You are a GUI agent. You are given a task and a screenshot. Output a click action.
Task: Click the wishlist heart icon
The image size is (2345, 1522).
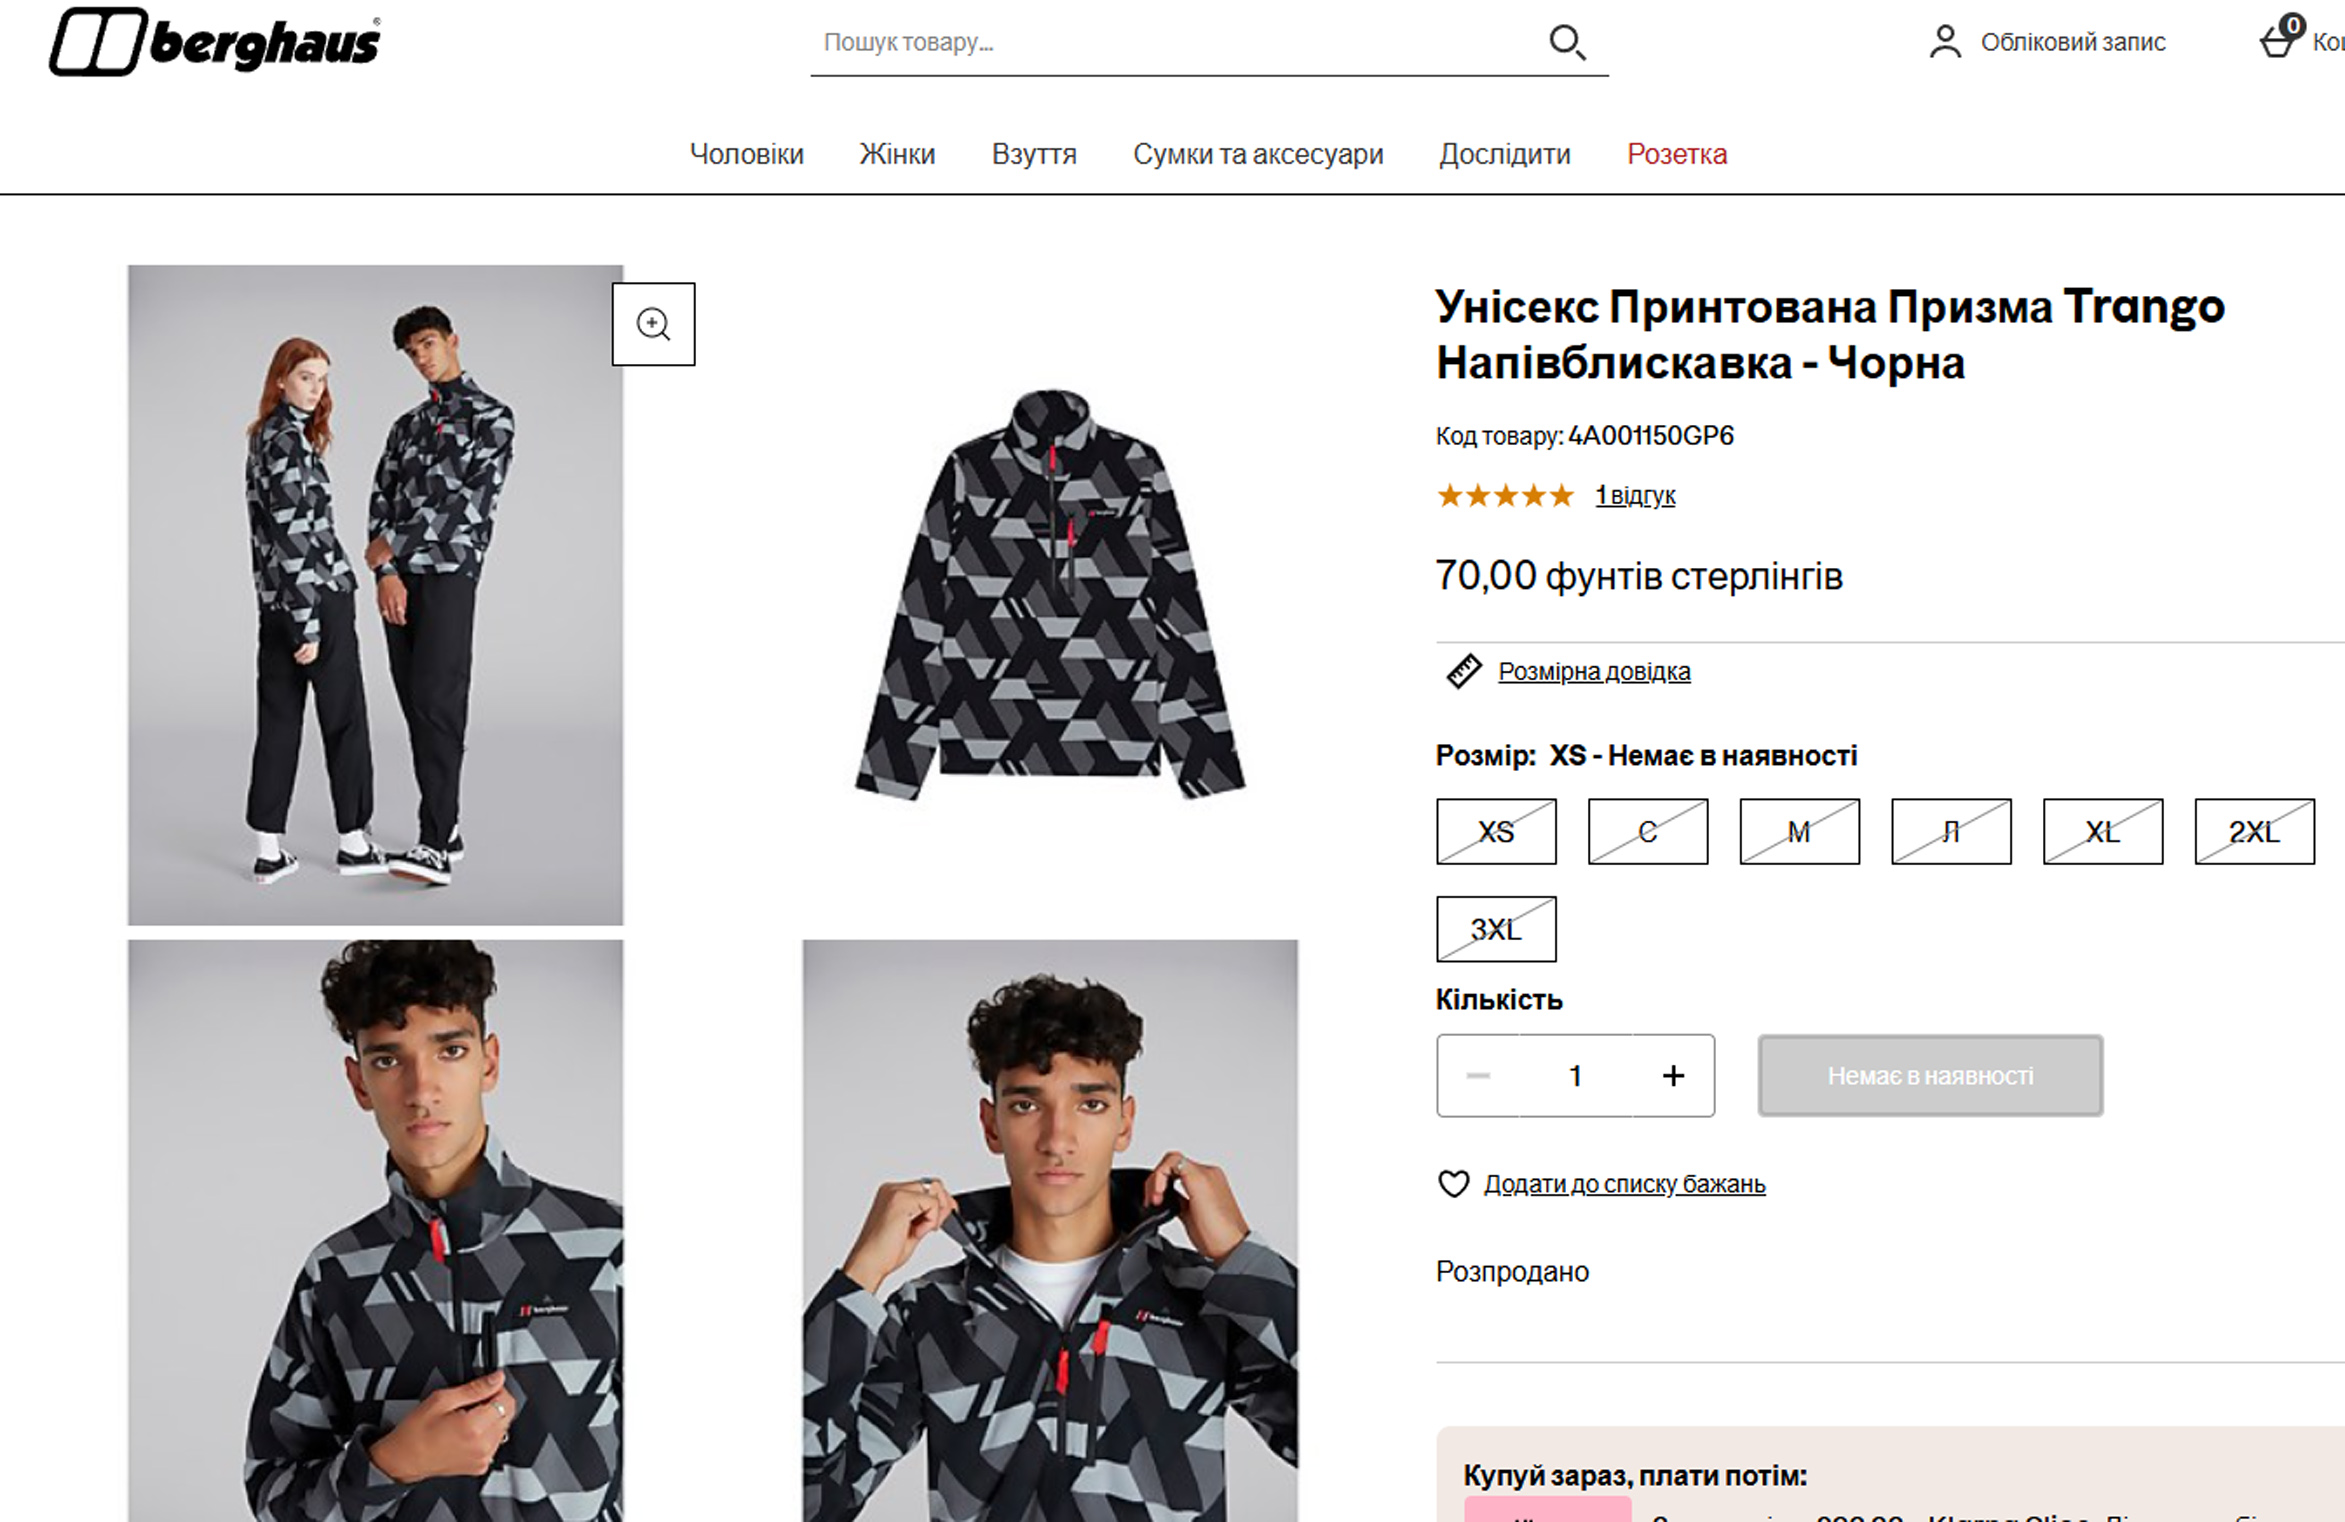(x=1453, y=1184)
